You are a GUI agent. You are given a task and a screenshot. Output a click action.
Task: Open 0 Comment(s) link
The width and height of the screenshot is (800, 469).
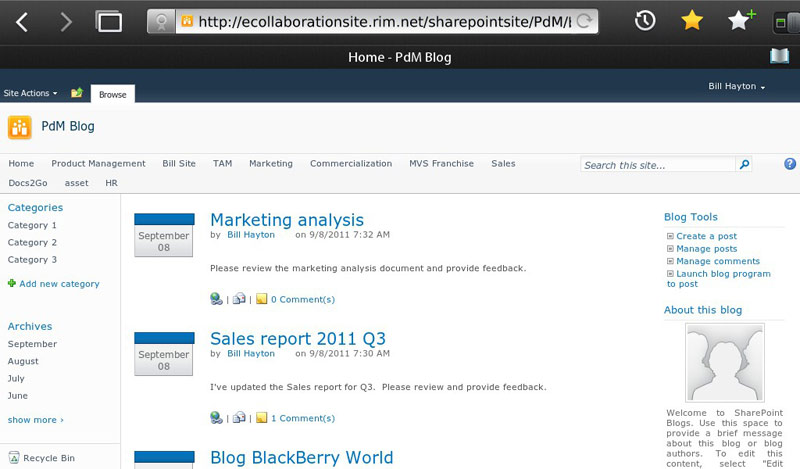tap(303, 300)
